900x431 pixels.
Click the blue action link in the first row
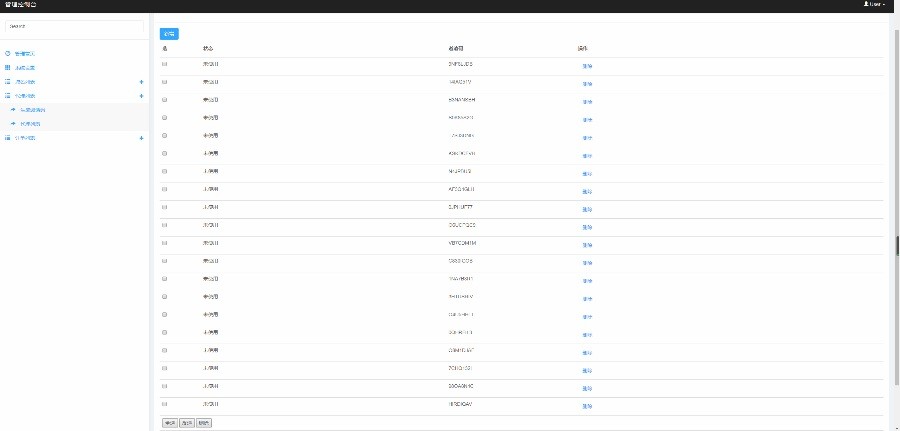coord(587,66)
